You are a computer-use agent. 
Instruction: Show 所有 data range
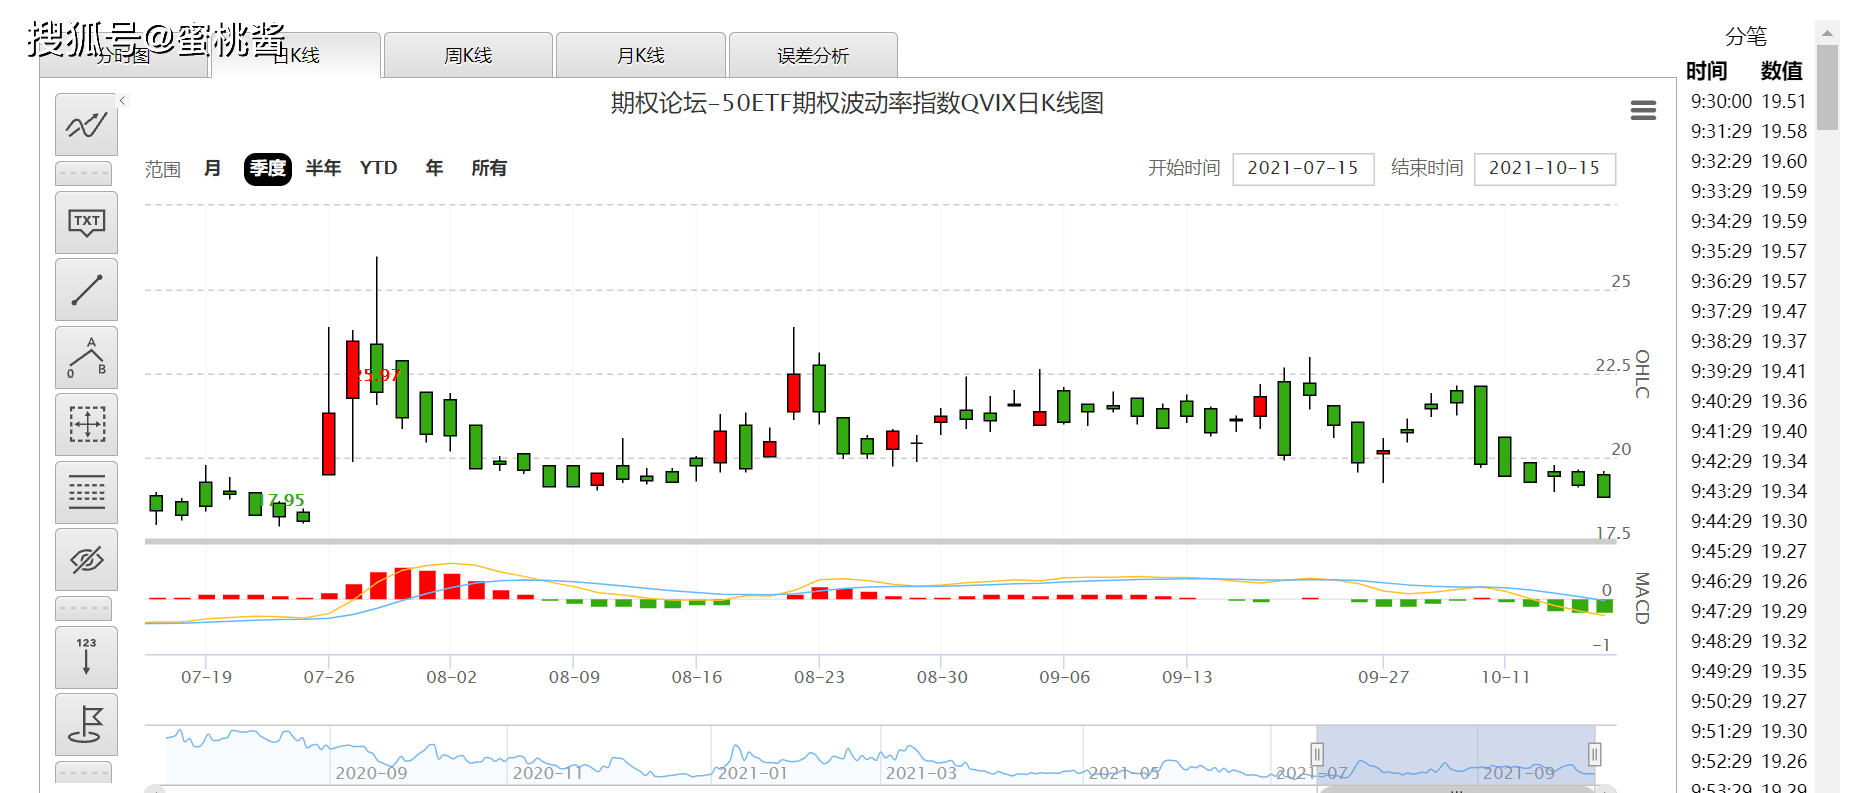[489, 168]
